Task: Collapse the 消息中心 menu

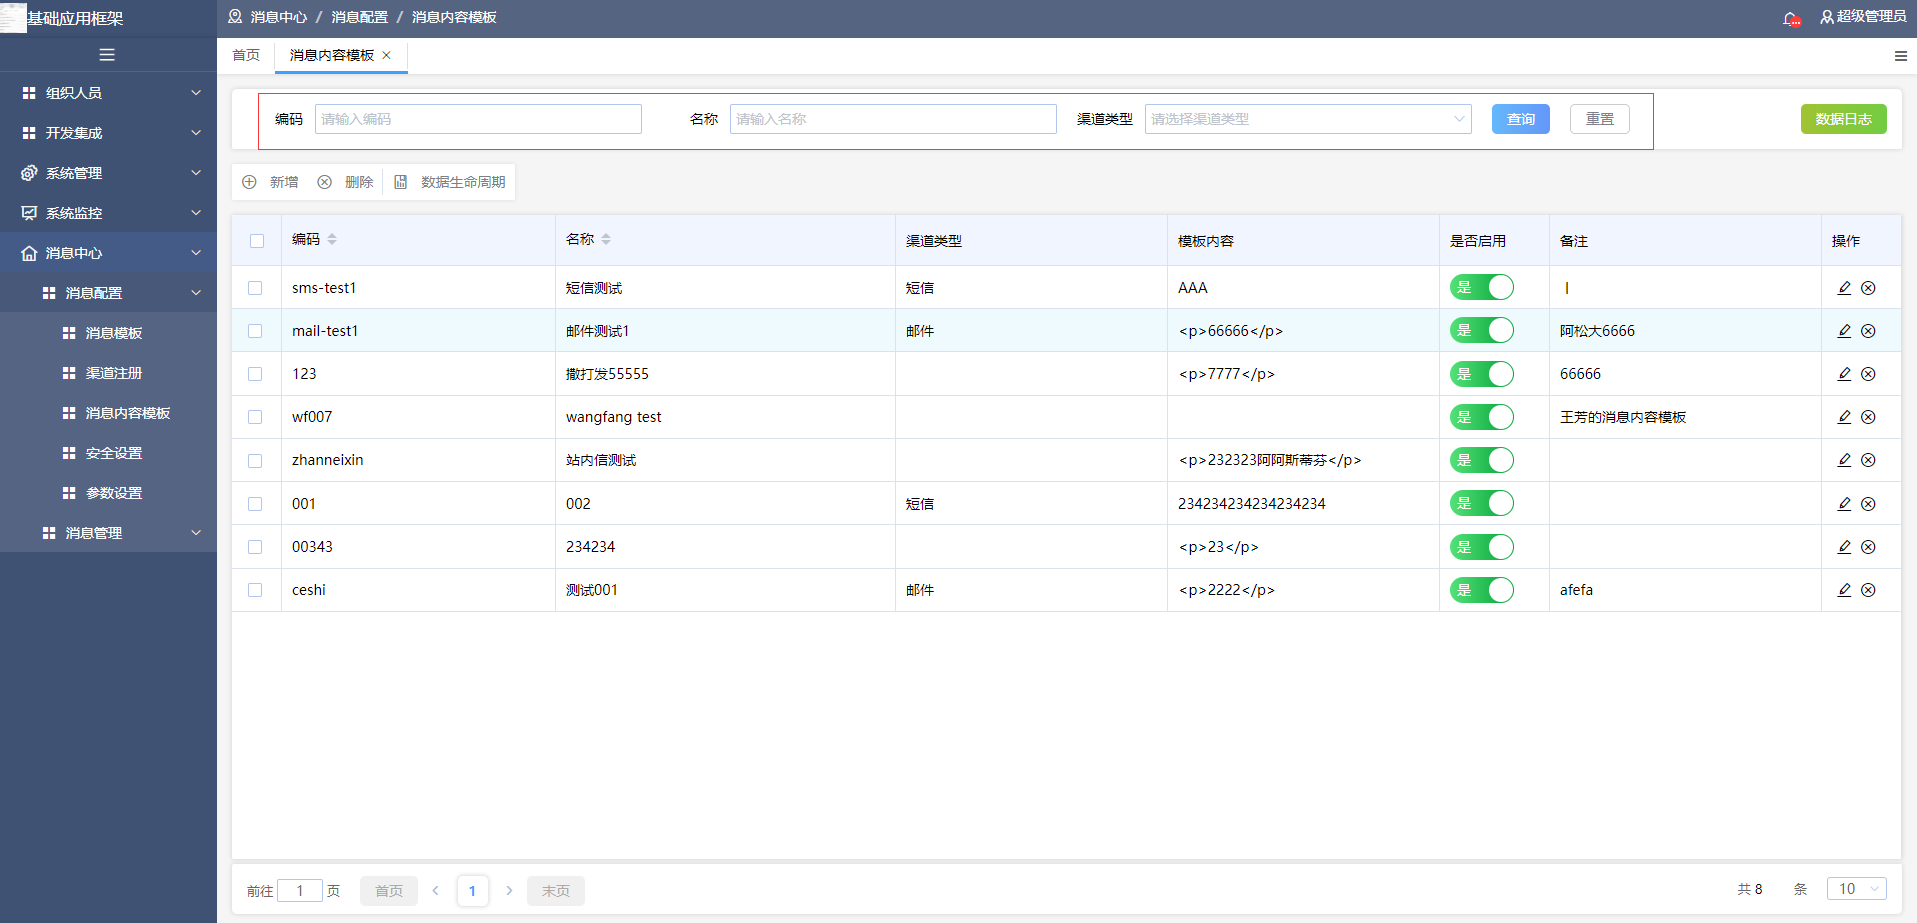Action: pyautogui.click(x=108, y=253)
